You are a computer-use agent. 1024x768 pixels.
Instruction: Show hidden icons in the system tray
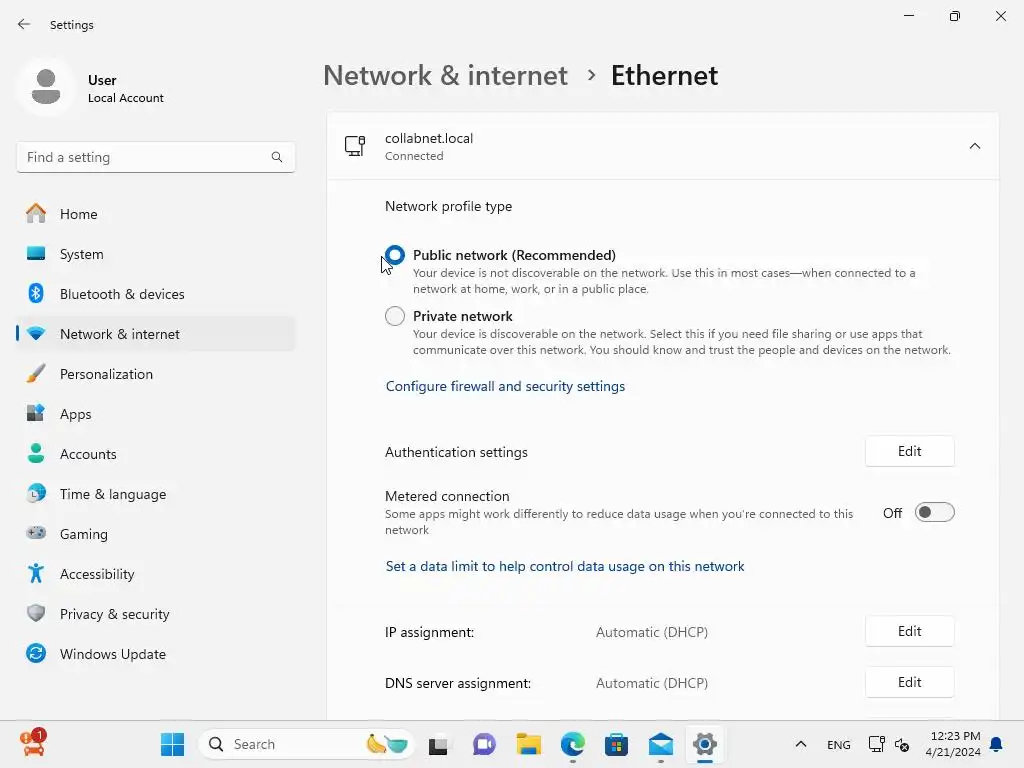coord(801,744)
